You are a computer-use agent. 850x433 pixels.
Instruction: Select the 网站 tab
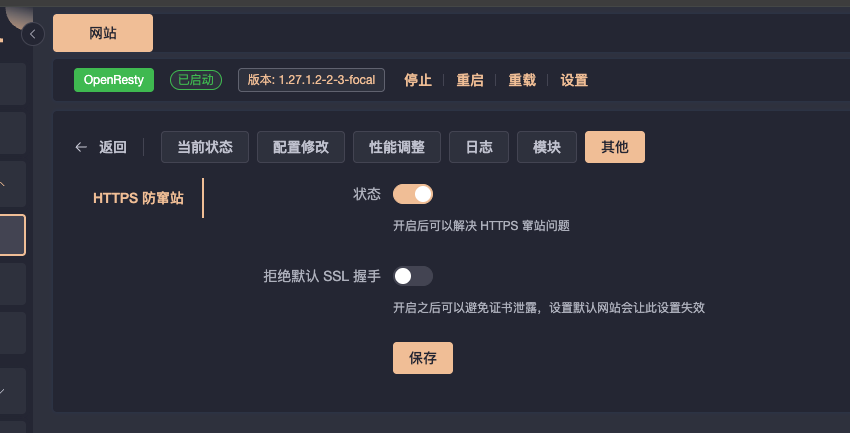pos(103,33)
